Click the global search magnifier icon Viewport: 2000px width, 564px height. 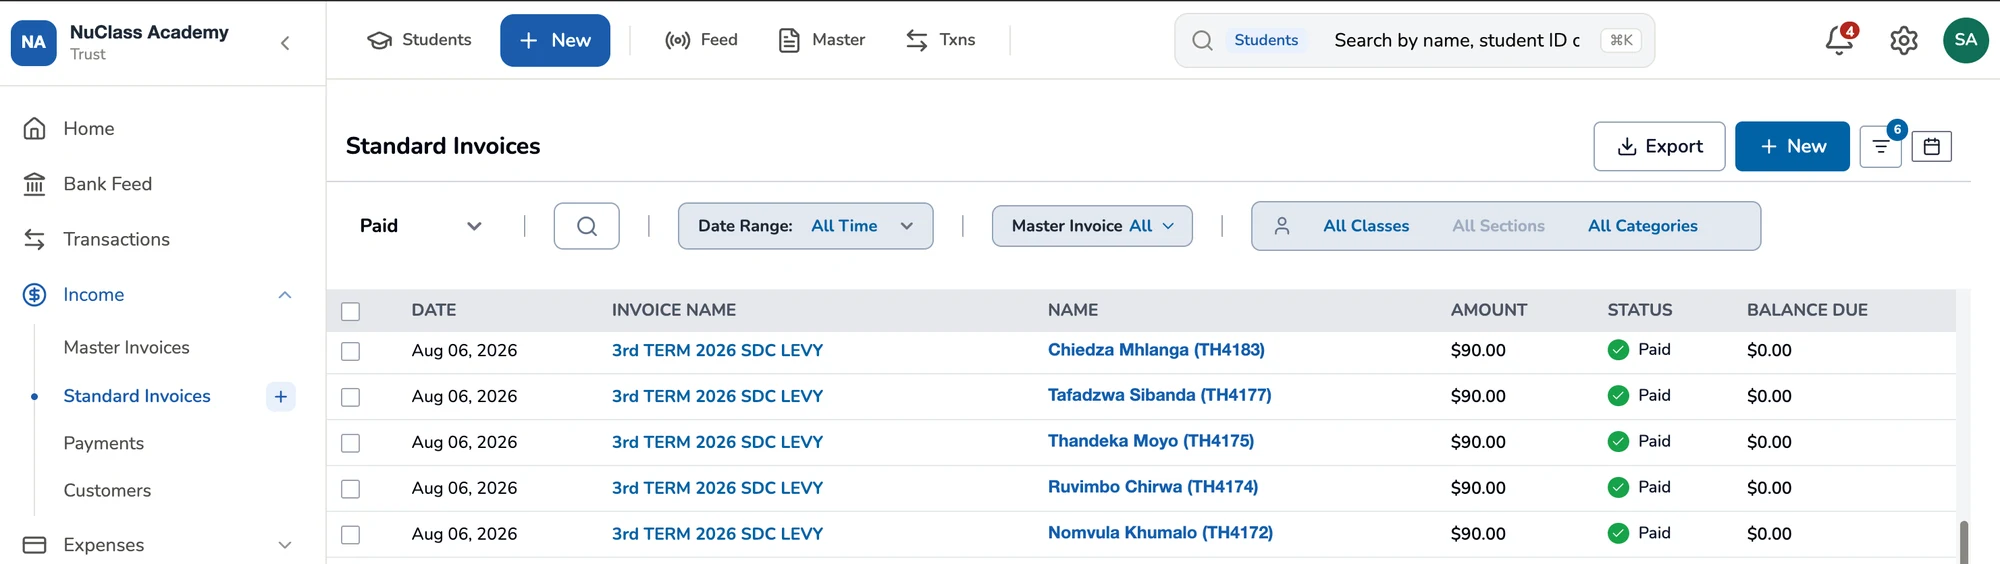(x=1202, y=40)
